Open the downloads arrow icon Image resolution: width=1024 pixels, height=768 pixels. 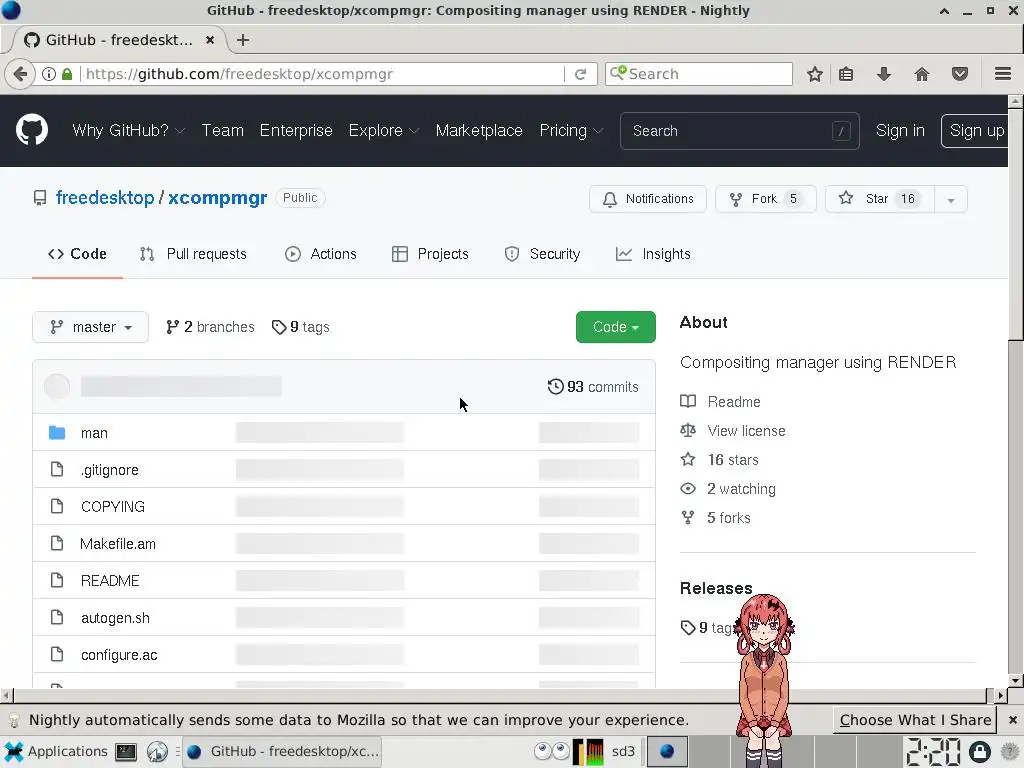coord(884,74)
